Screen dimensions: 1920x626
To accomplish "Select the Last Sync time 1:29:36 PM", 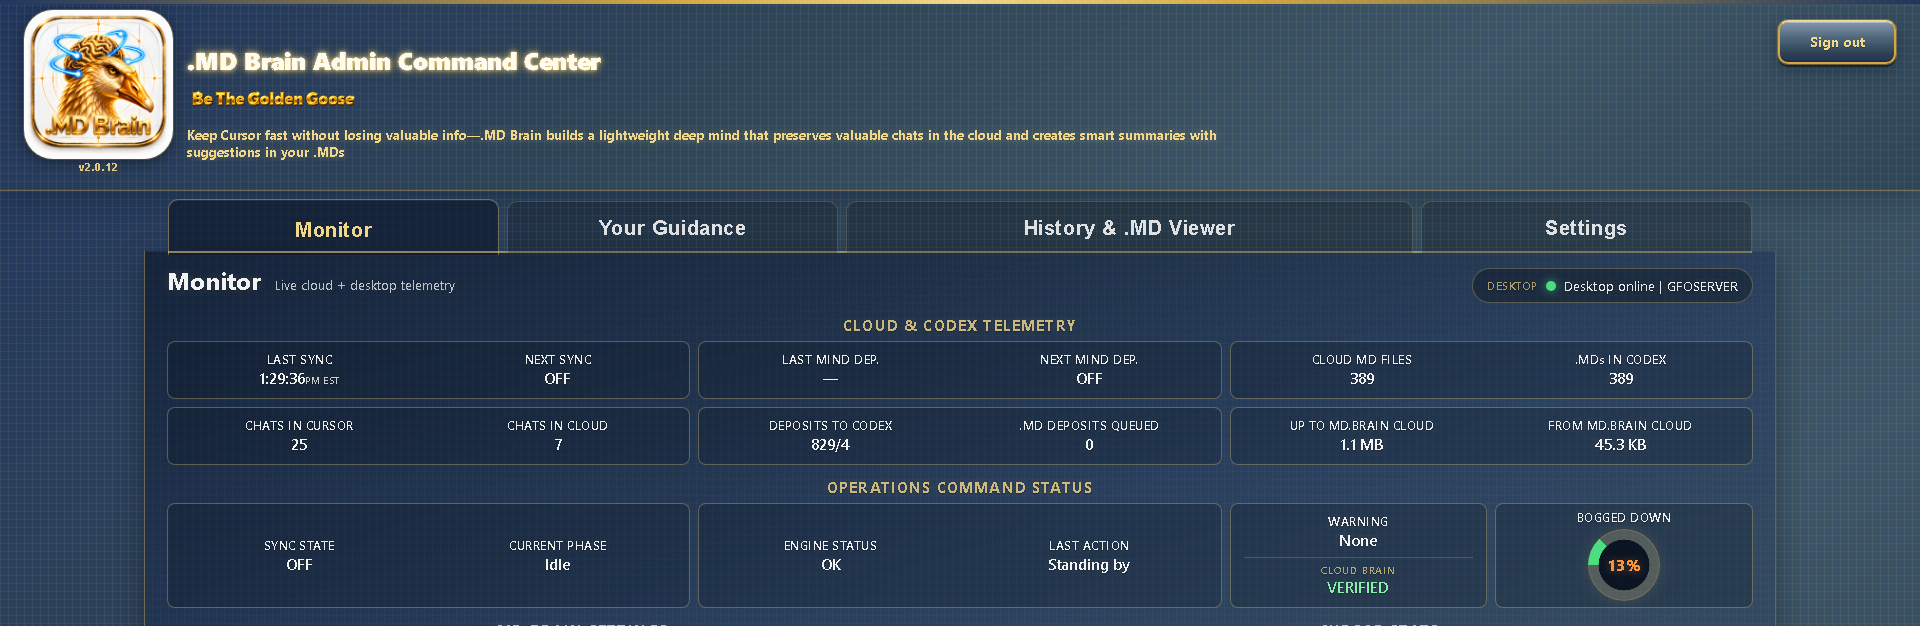I will [x=299, y=379].
